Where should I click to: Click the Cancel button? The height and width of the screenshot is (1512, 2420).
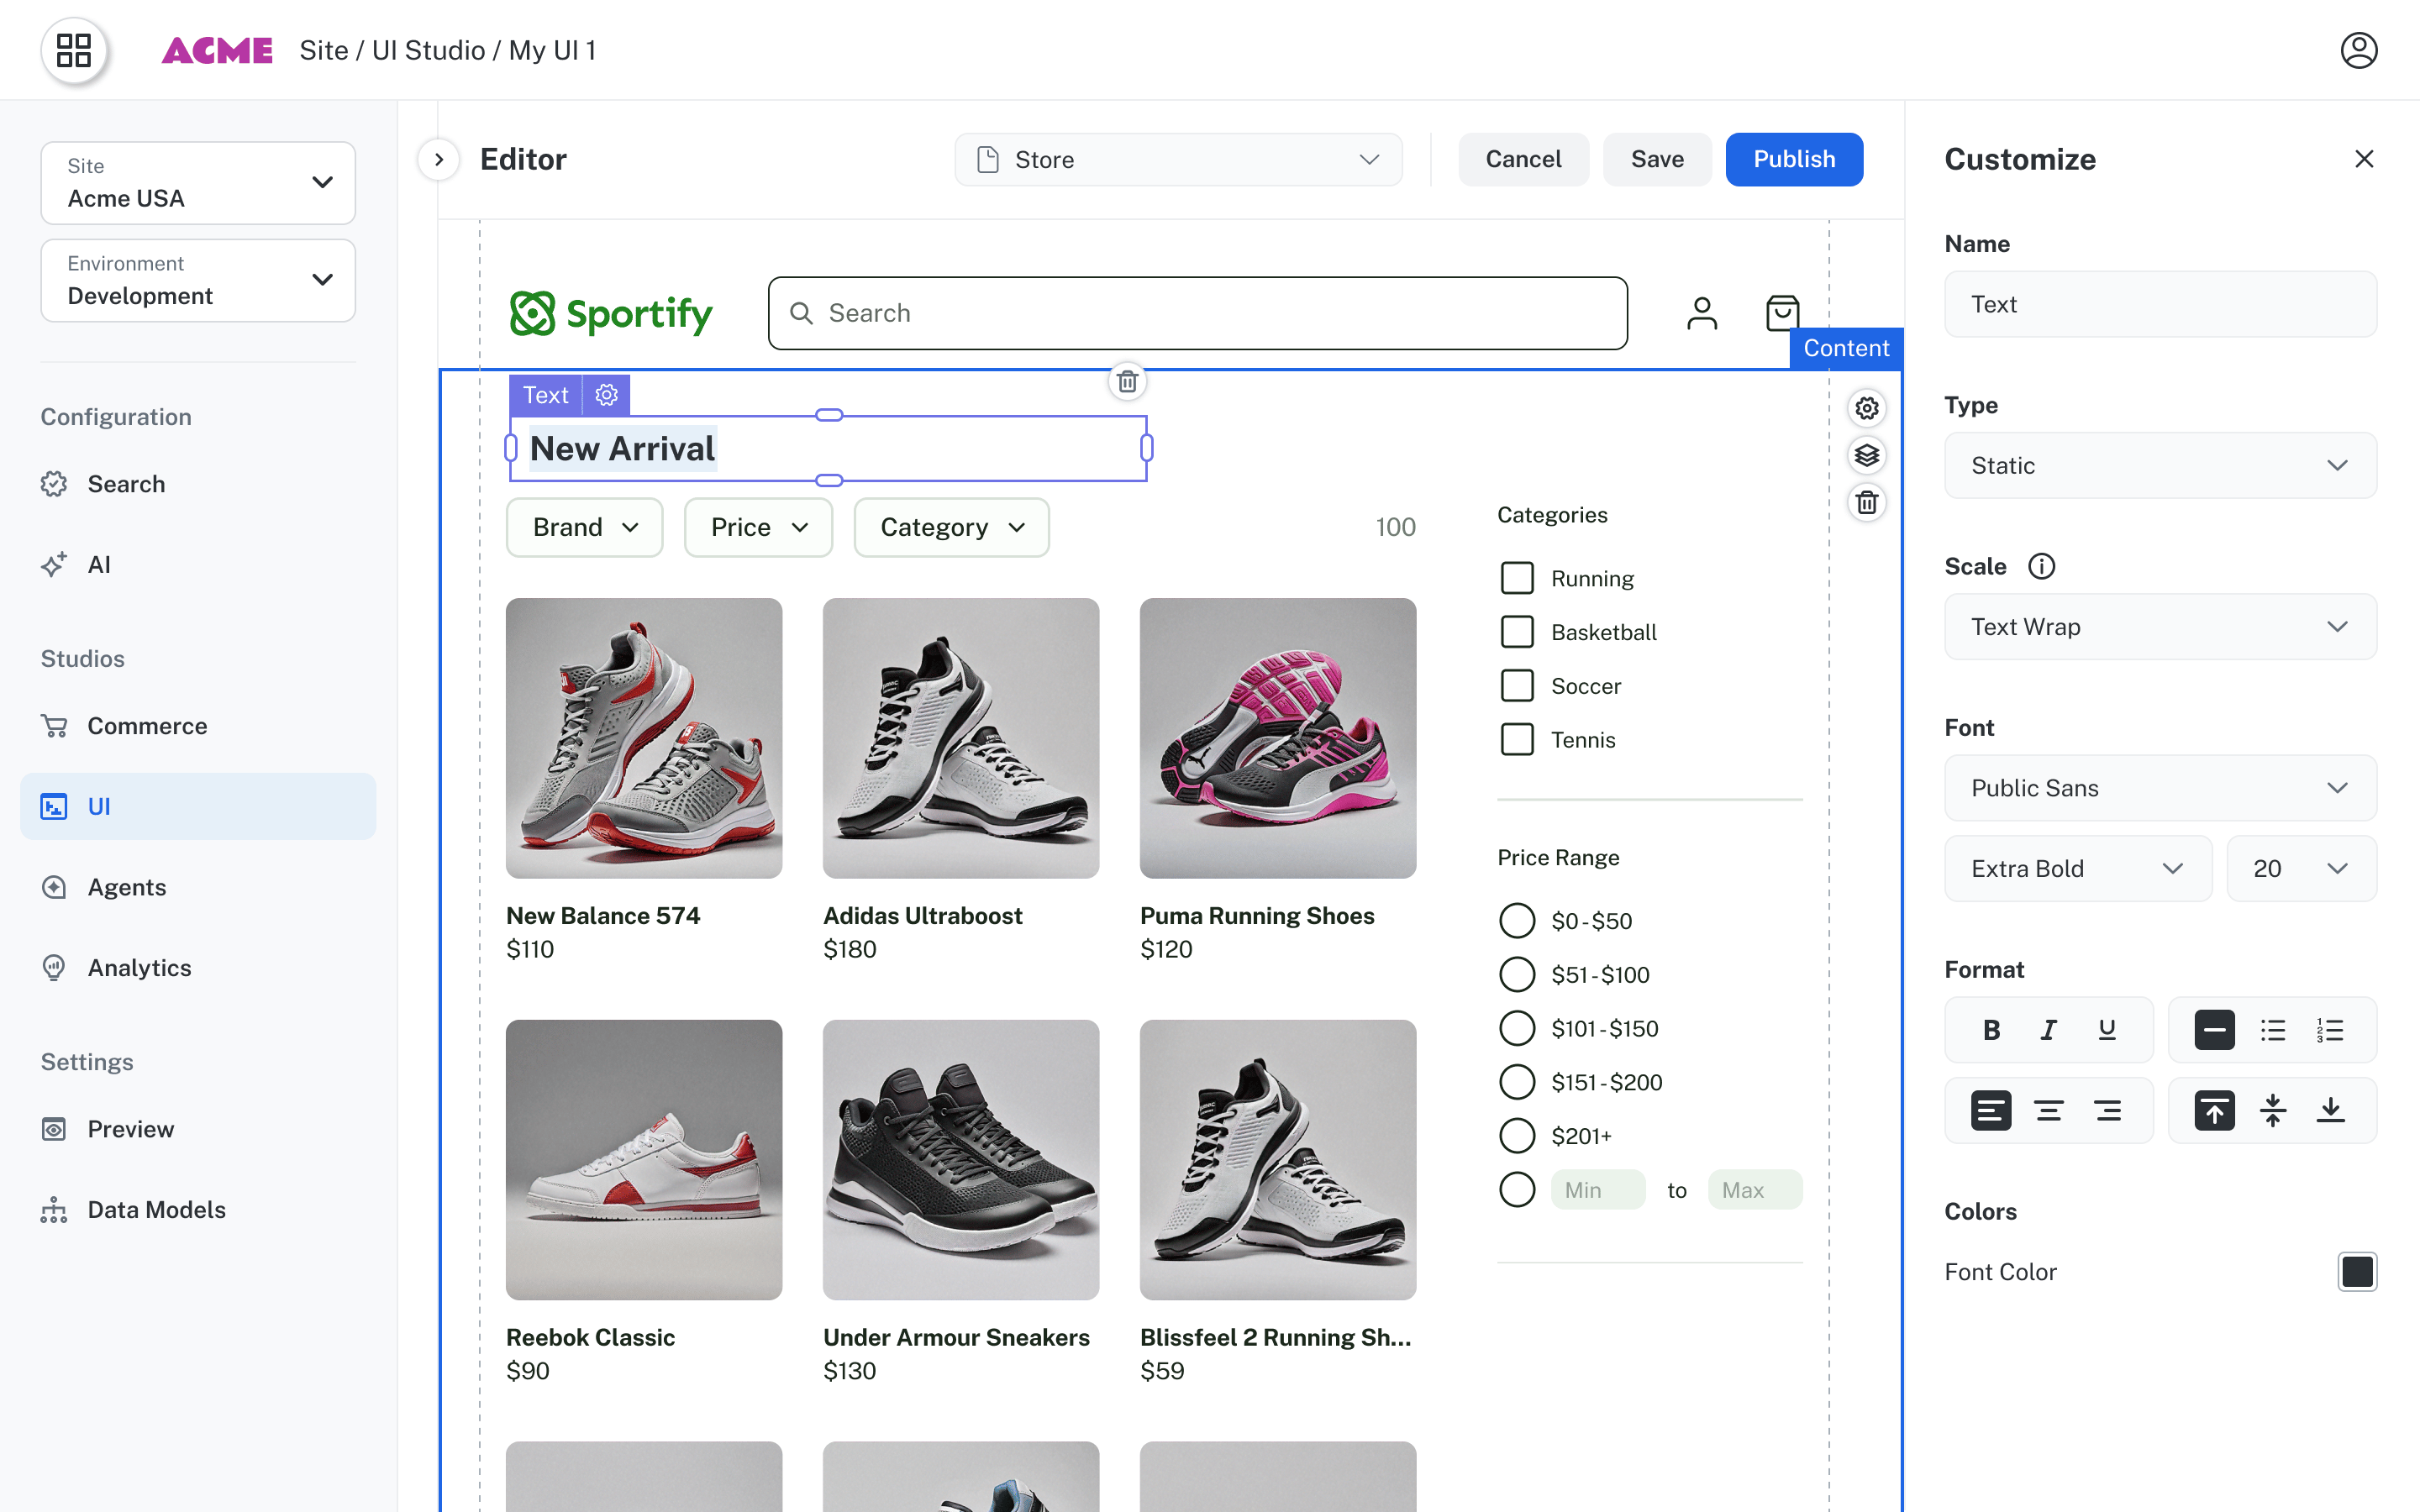coord(1523,159)
